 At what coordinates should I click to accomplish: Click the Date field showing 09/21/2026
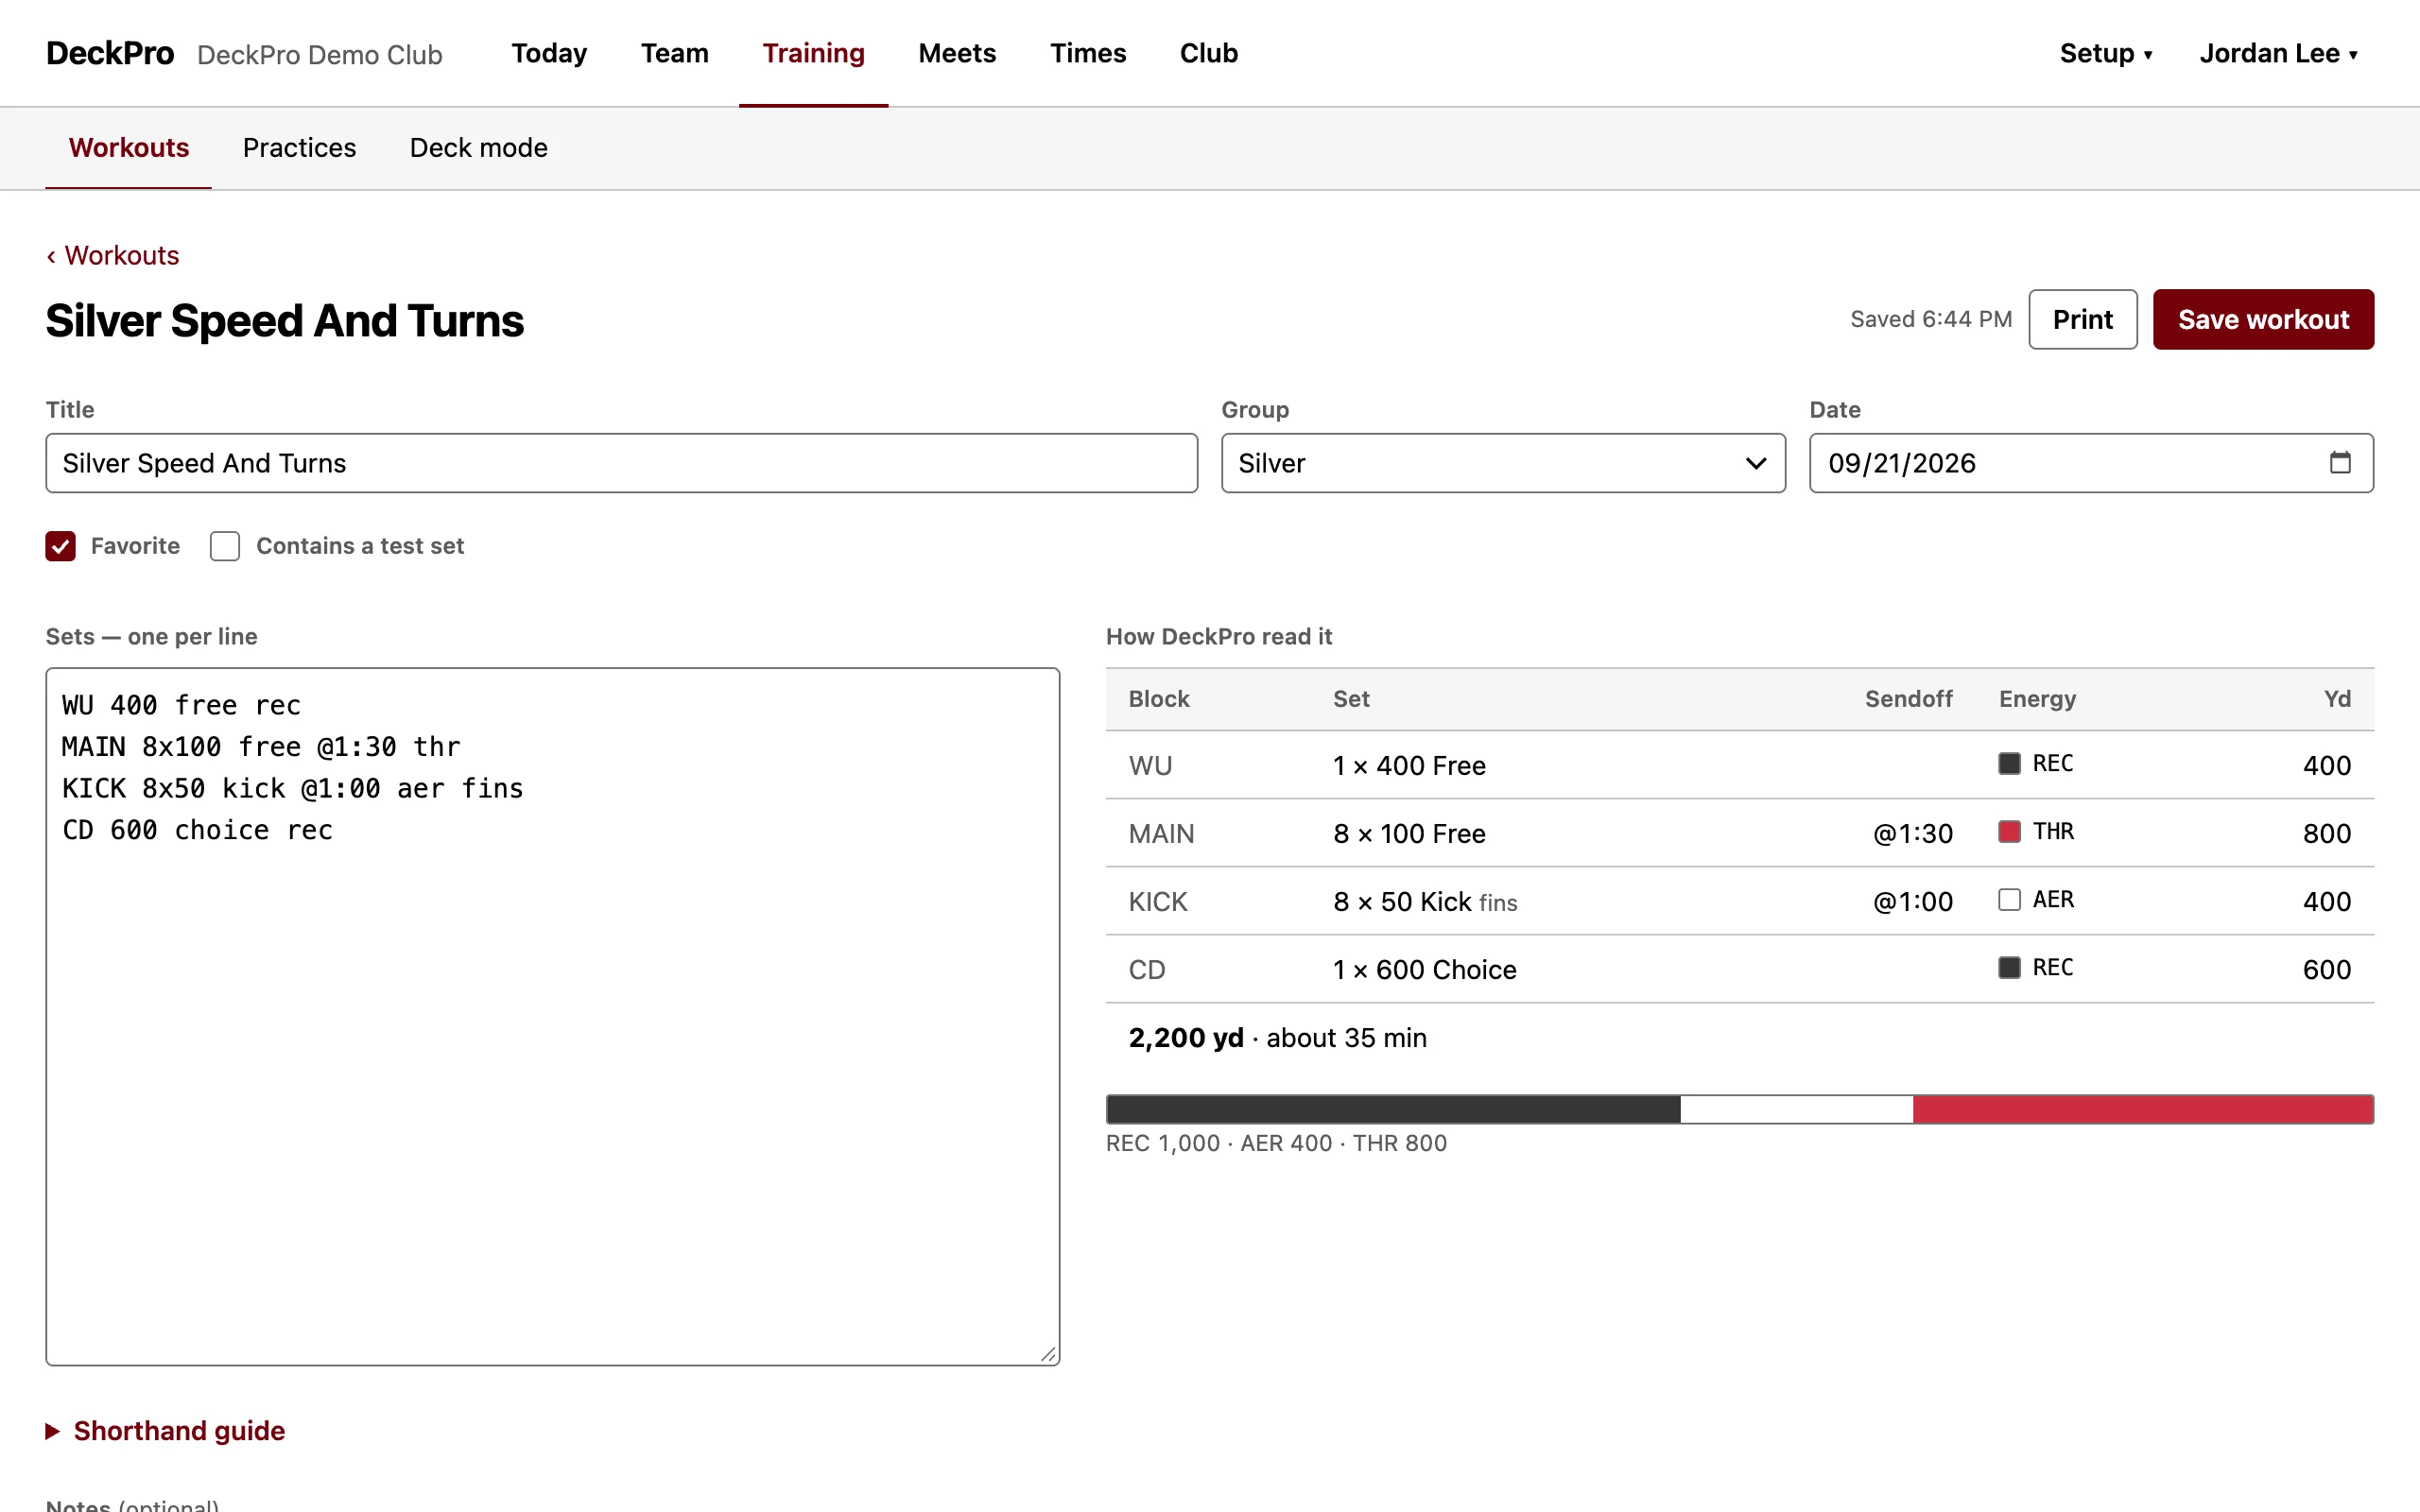coord(2091,463)
